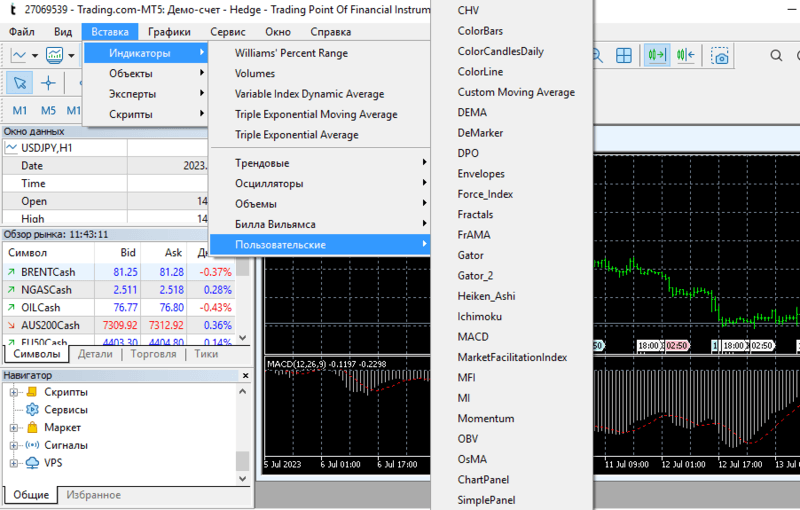Select the MACD custom indicator
Viewport: 800px width, 510px height.
pyautogui.click(x=512, y=337)
